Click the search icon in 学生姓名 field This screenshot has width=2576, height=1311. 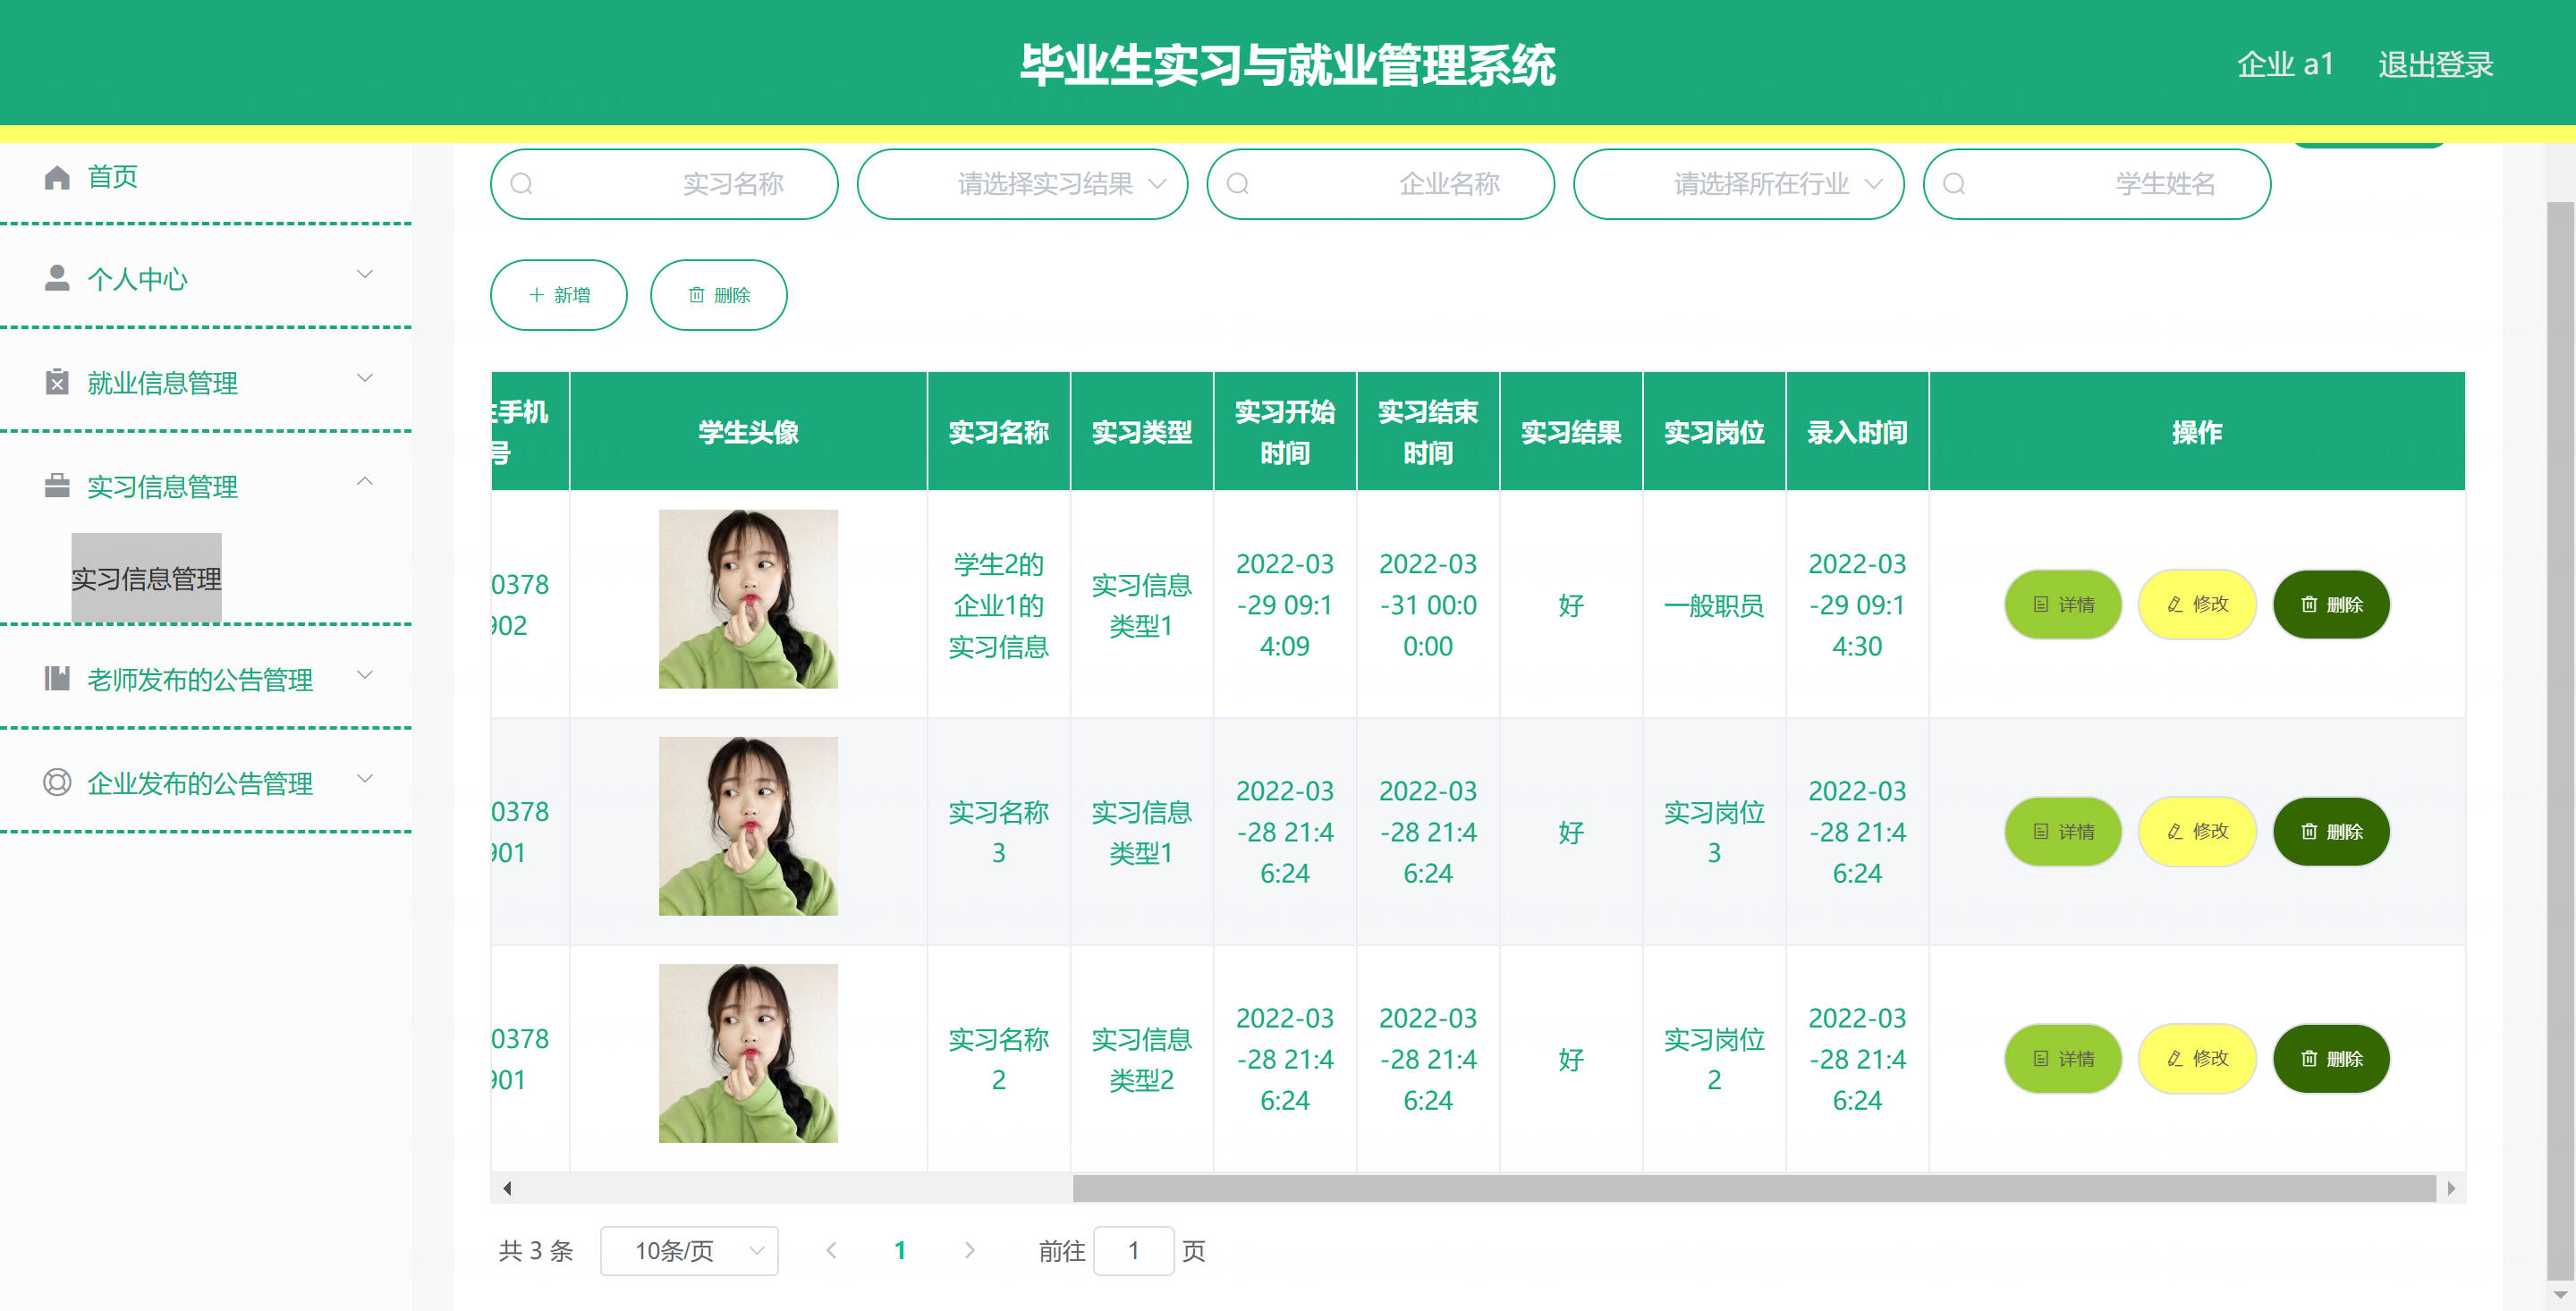tap(1953, 184)
